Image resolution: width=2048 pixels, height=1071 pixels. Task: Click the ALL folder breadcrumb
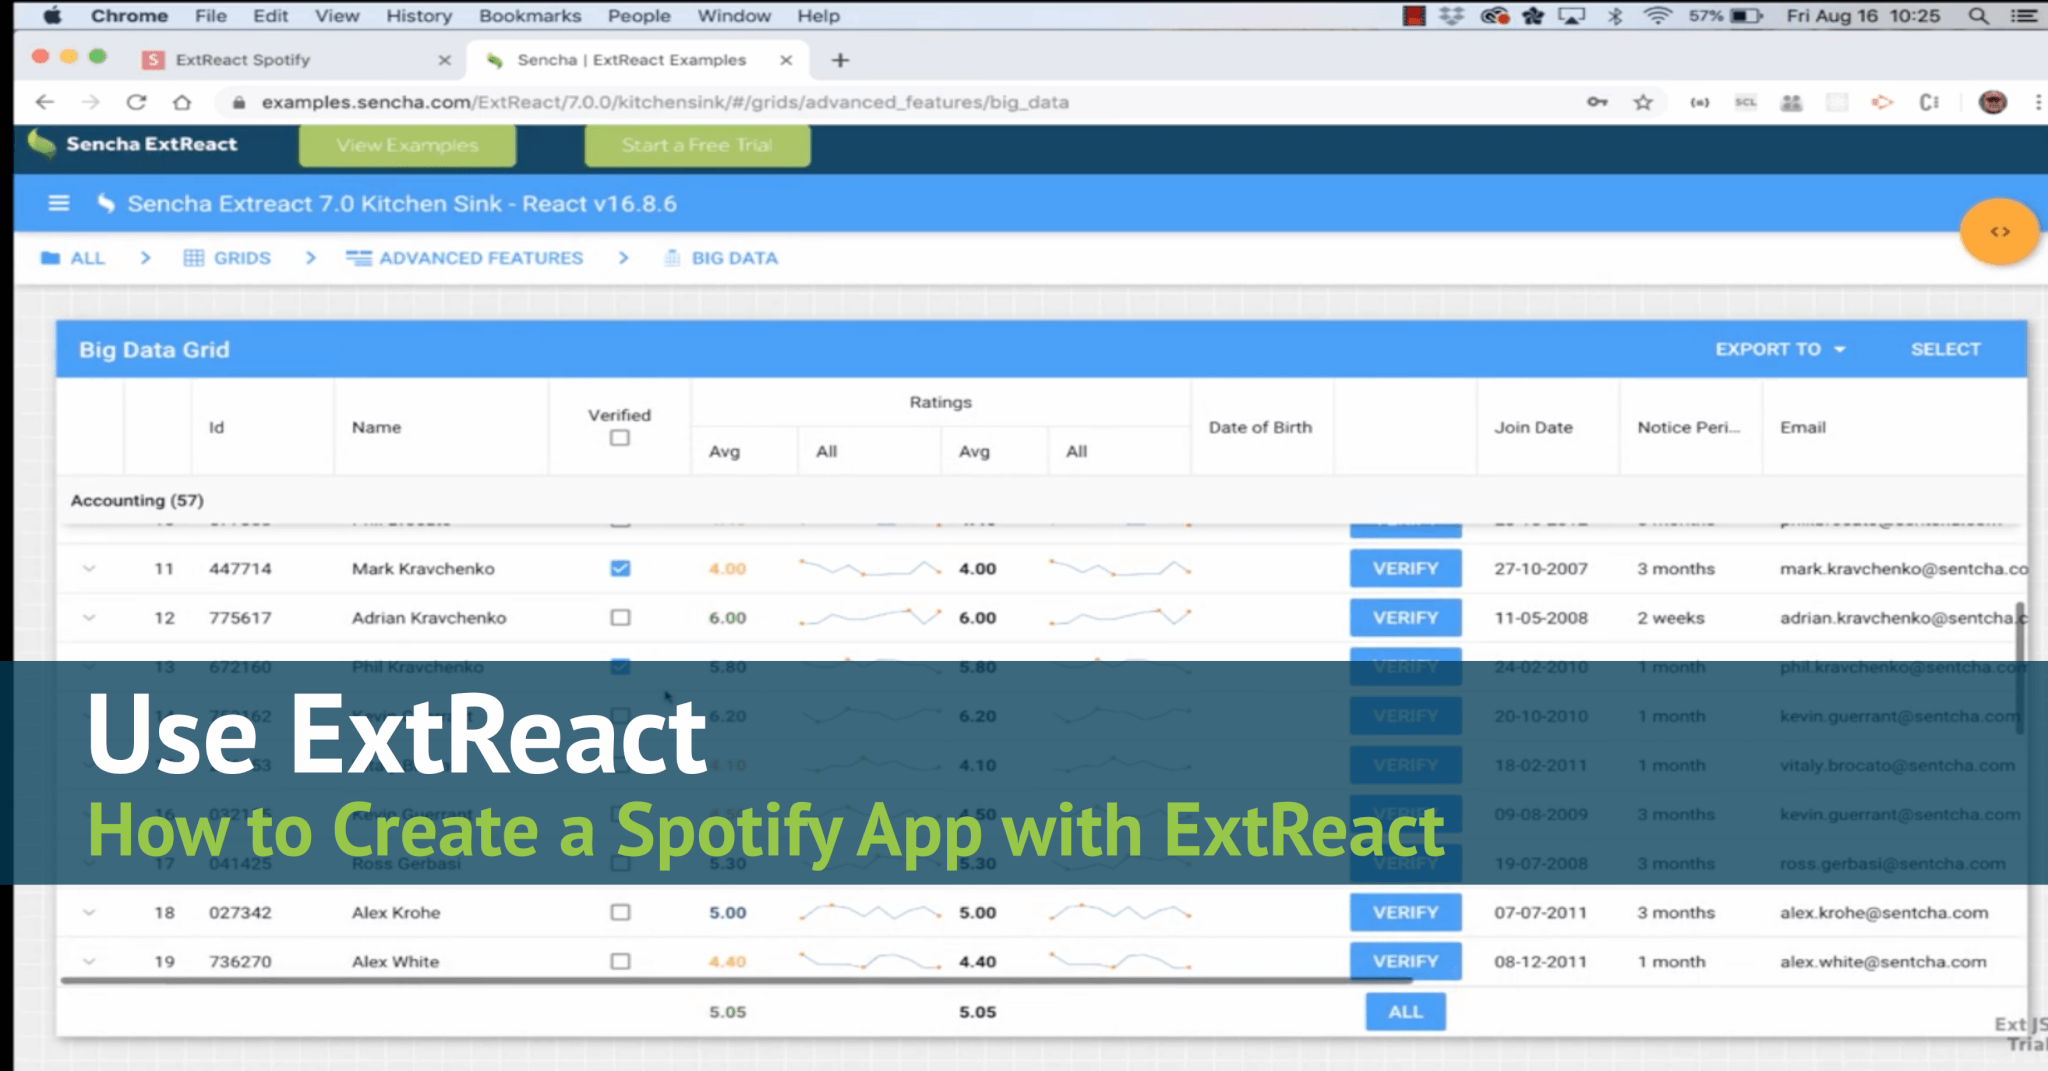click(x=73, y=258)
